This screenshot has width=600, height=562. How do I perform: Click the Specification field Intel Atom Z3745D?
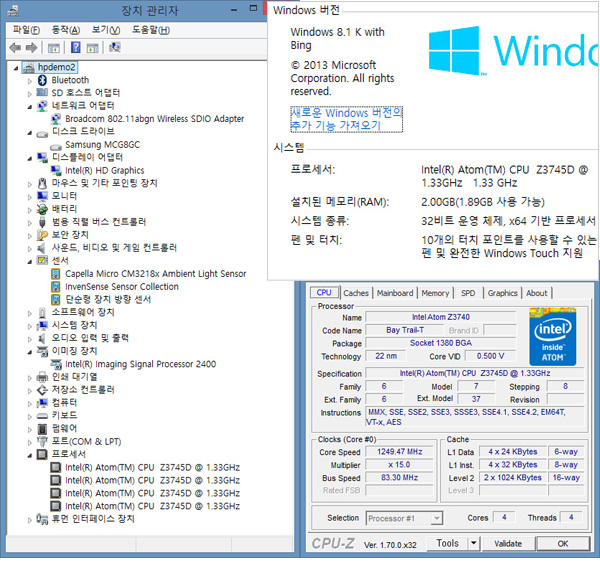click(x=475, y=373)
